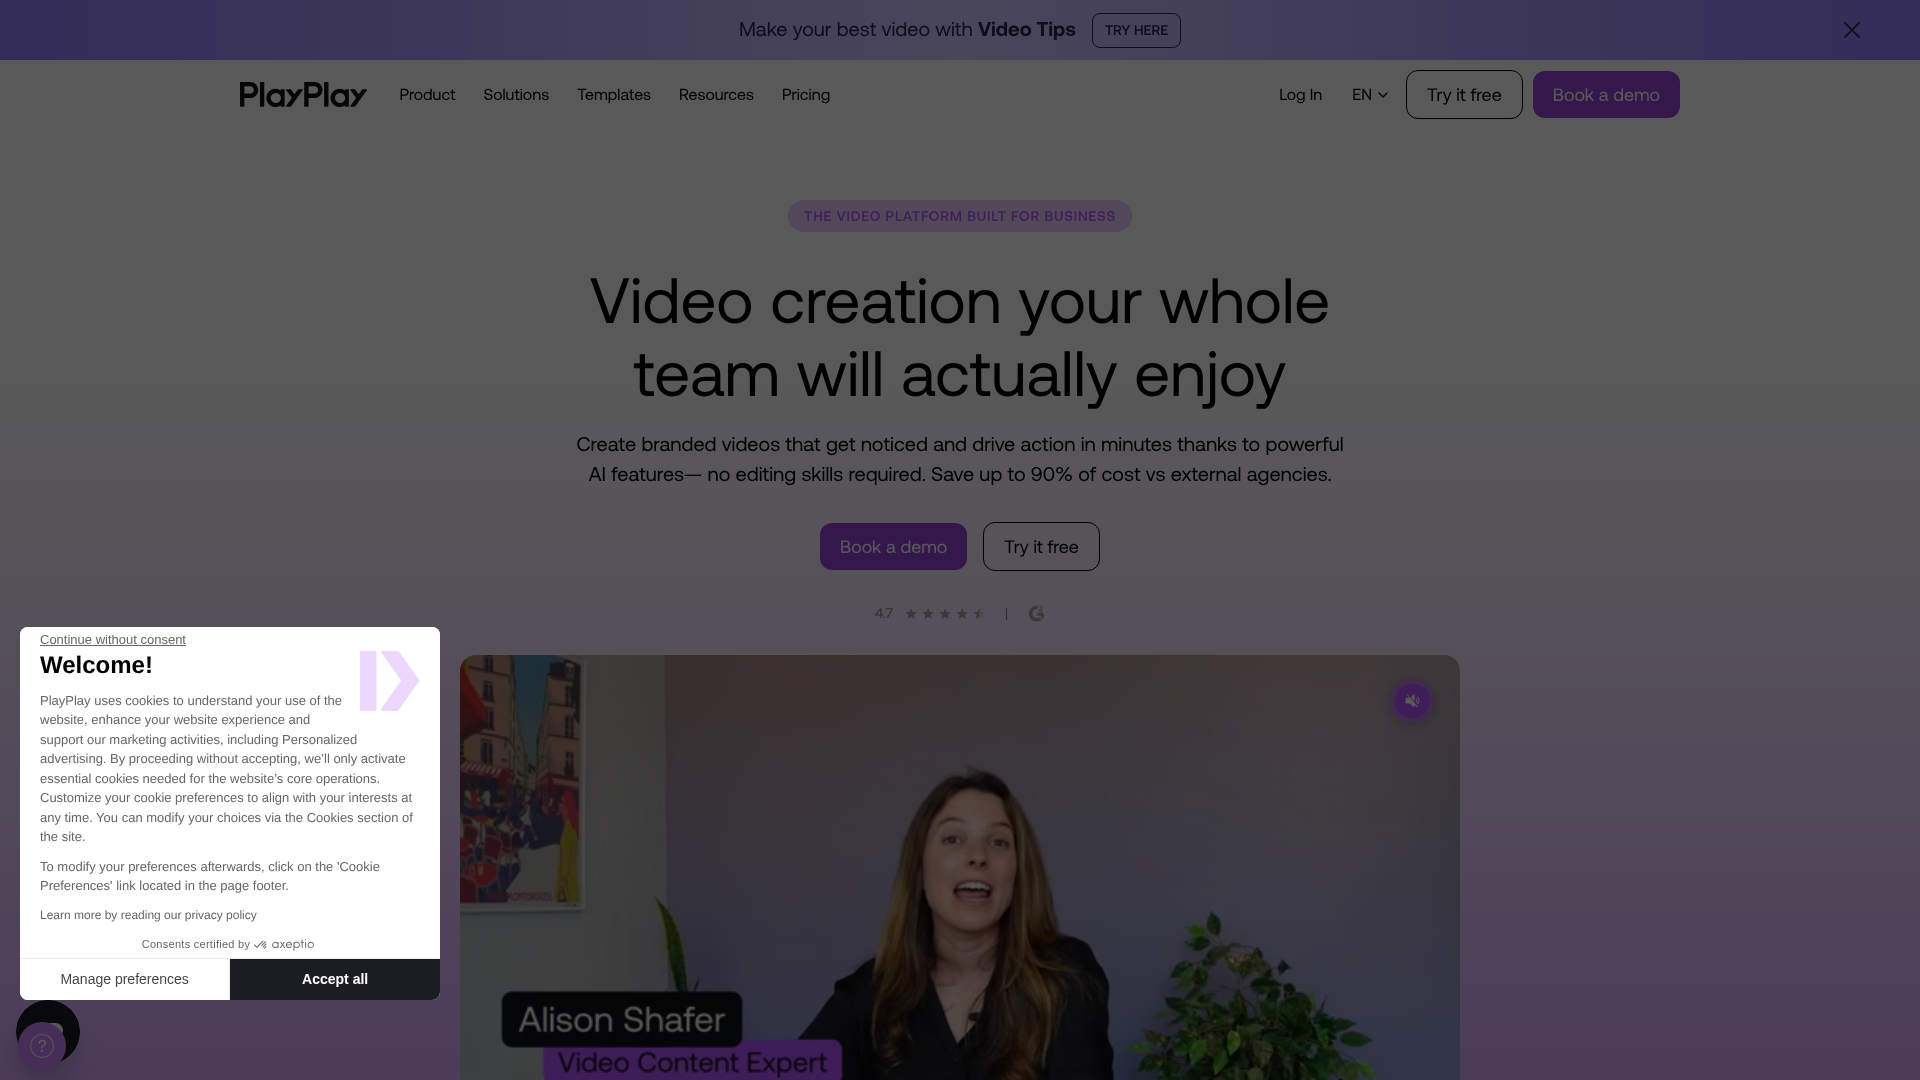Viewport: 1920px width, 1080px height.
Task: Click the G2 logo next to the rating
Action: 1037,613
